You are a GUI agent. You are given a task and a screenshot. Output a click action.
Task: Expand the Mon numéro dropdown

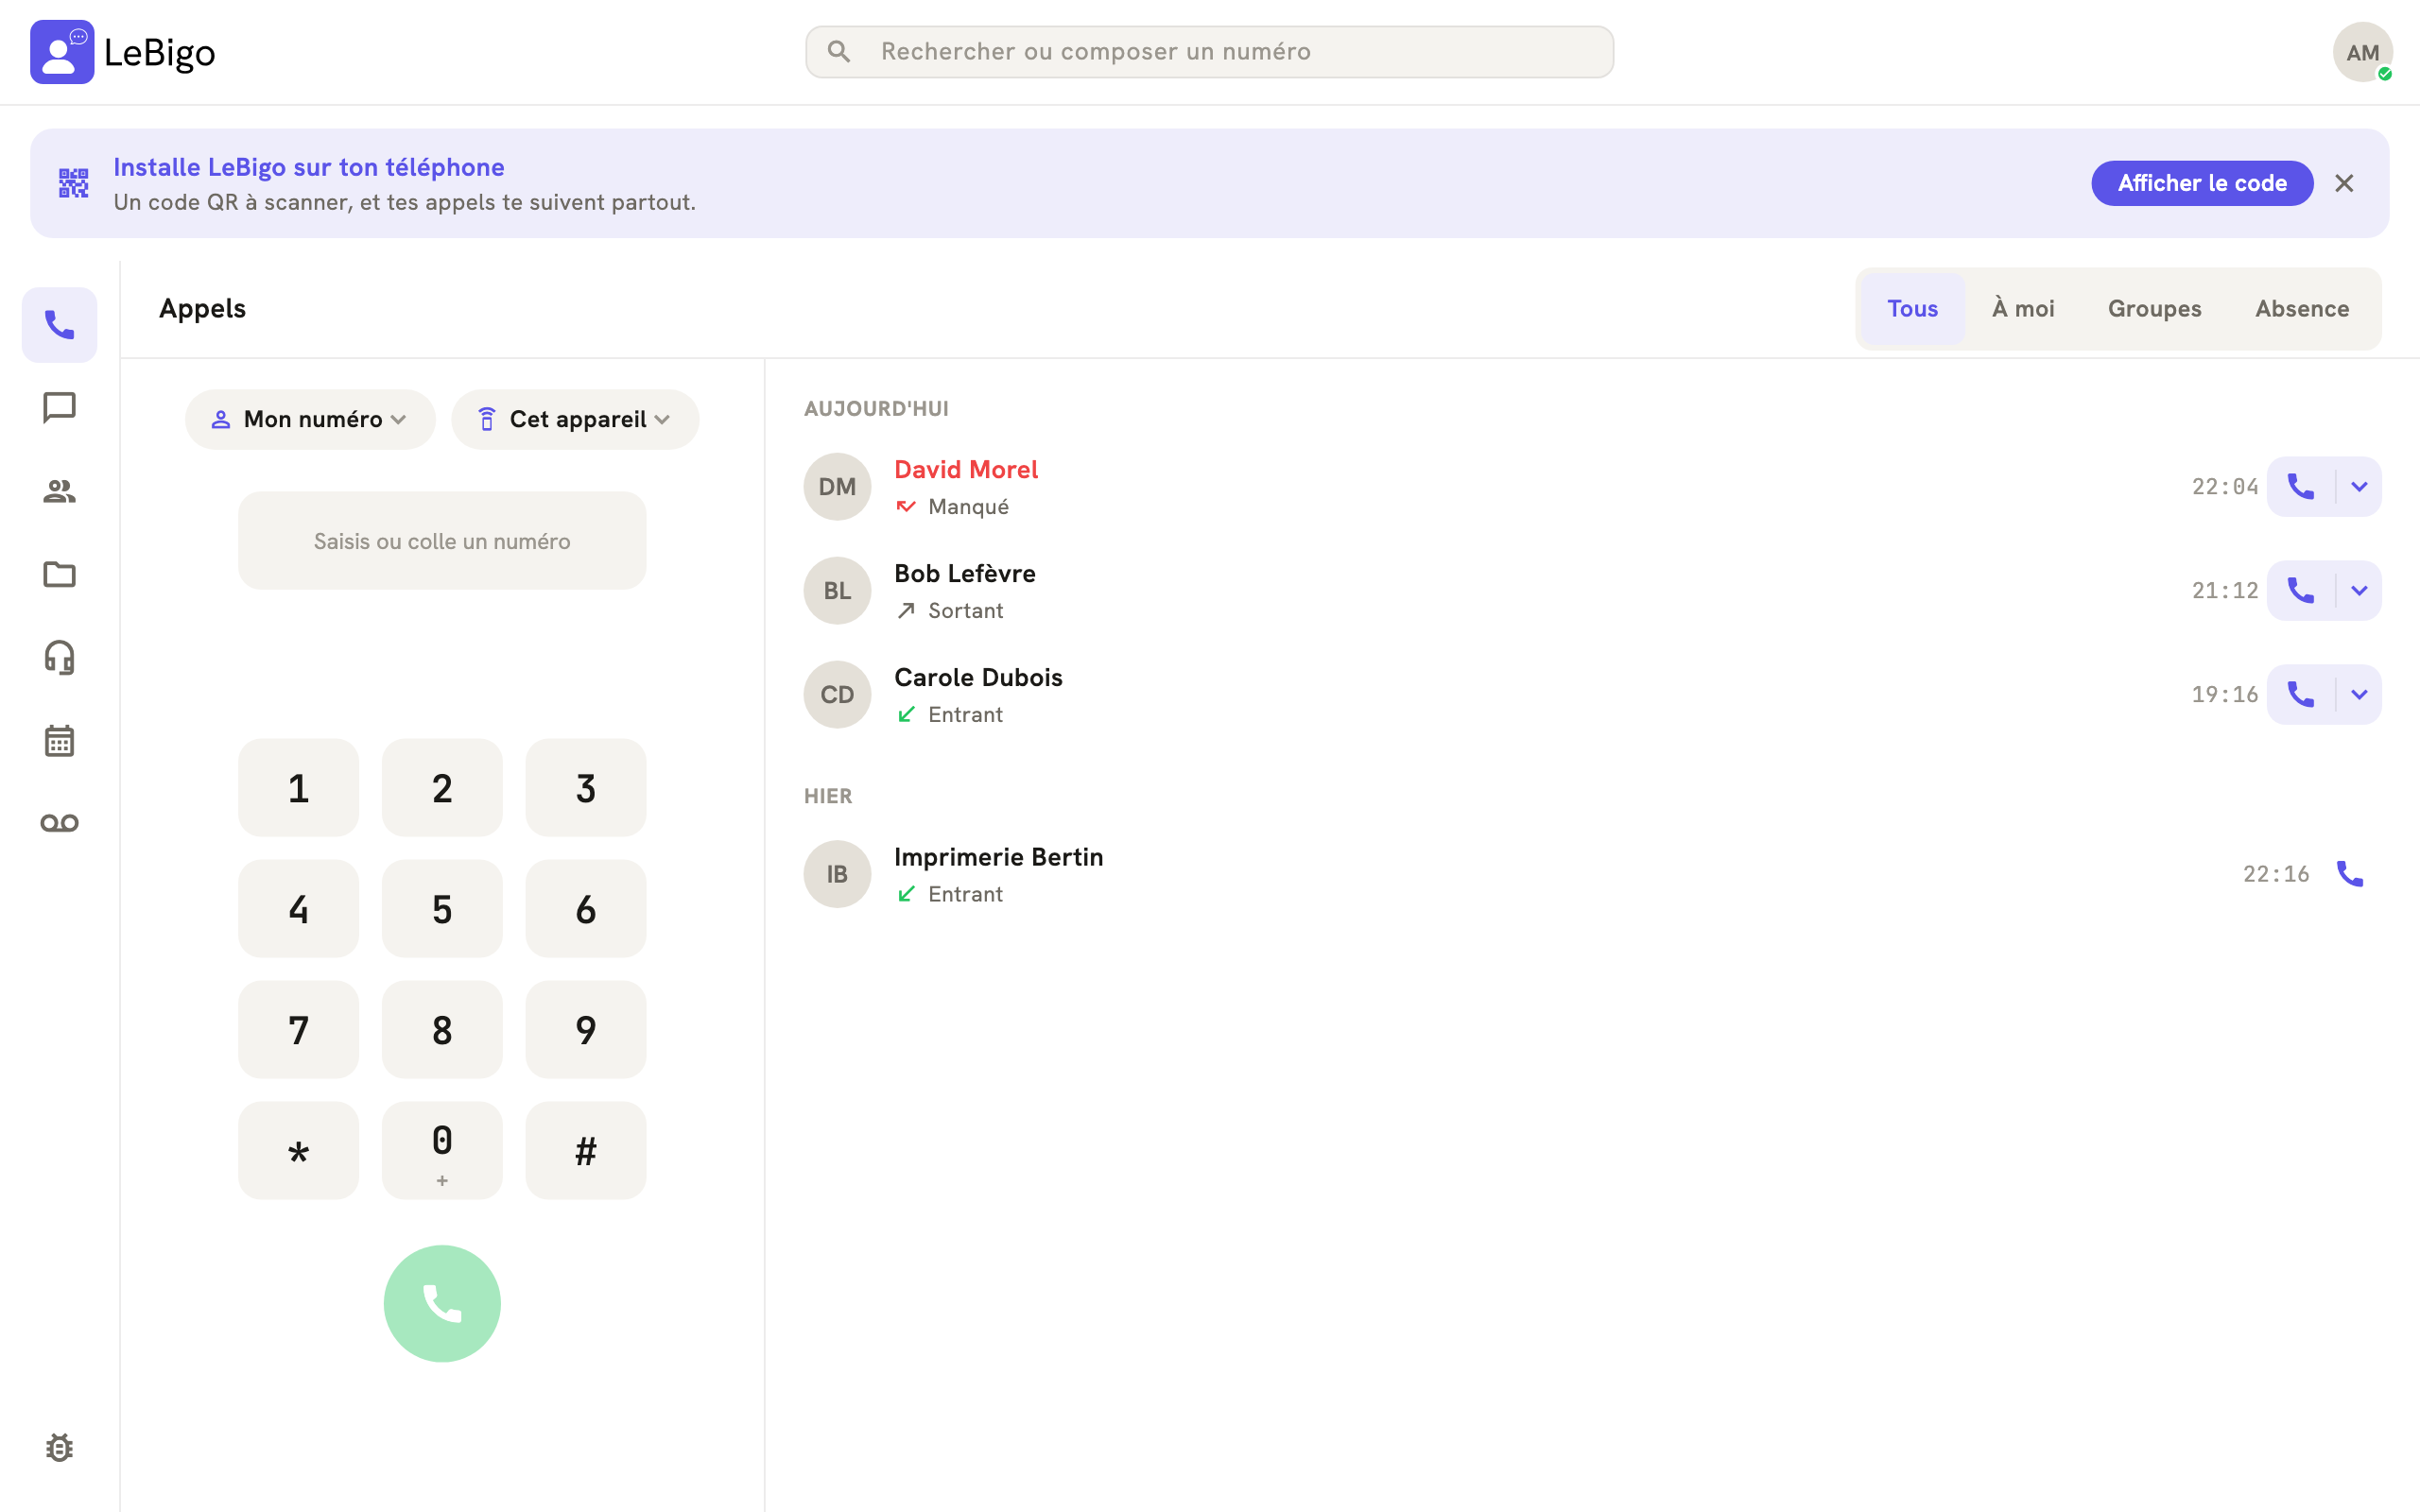click(x=310, y=419)
